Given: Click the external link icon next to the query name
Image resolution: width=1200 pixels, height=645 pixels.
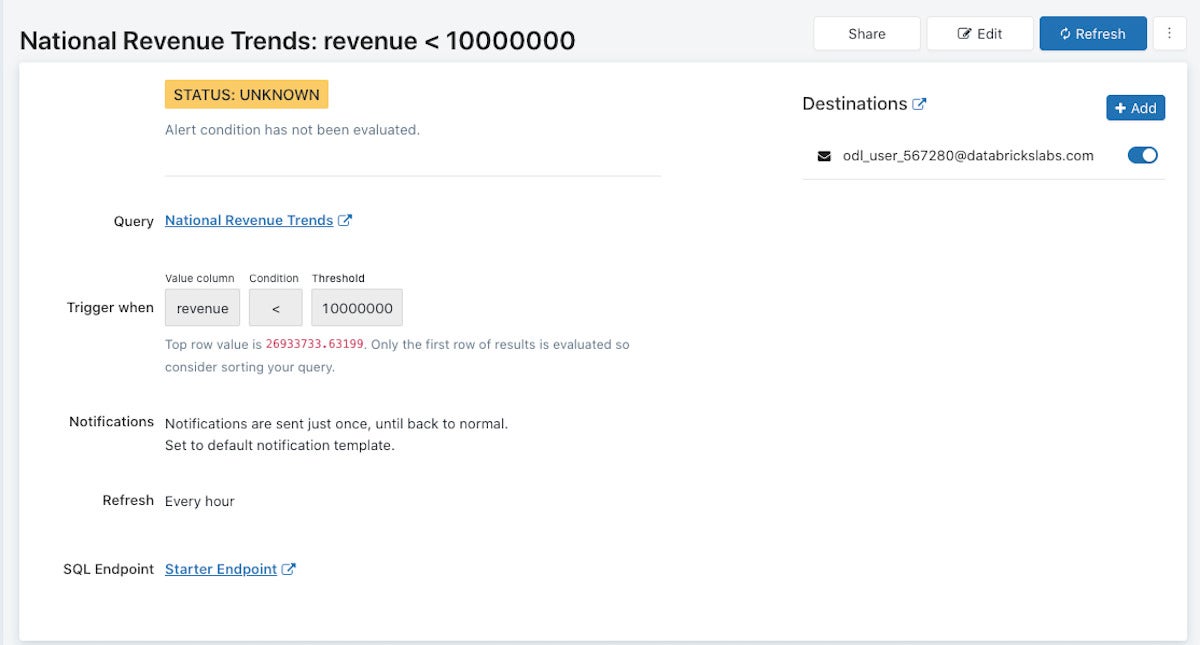Looking at the screenshot, I should (345, 220).
